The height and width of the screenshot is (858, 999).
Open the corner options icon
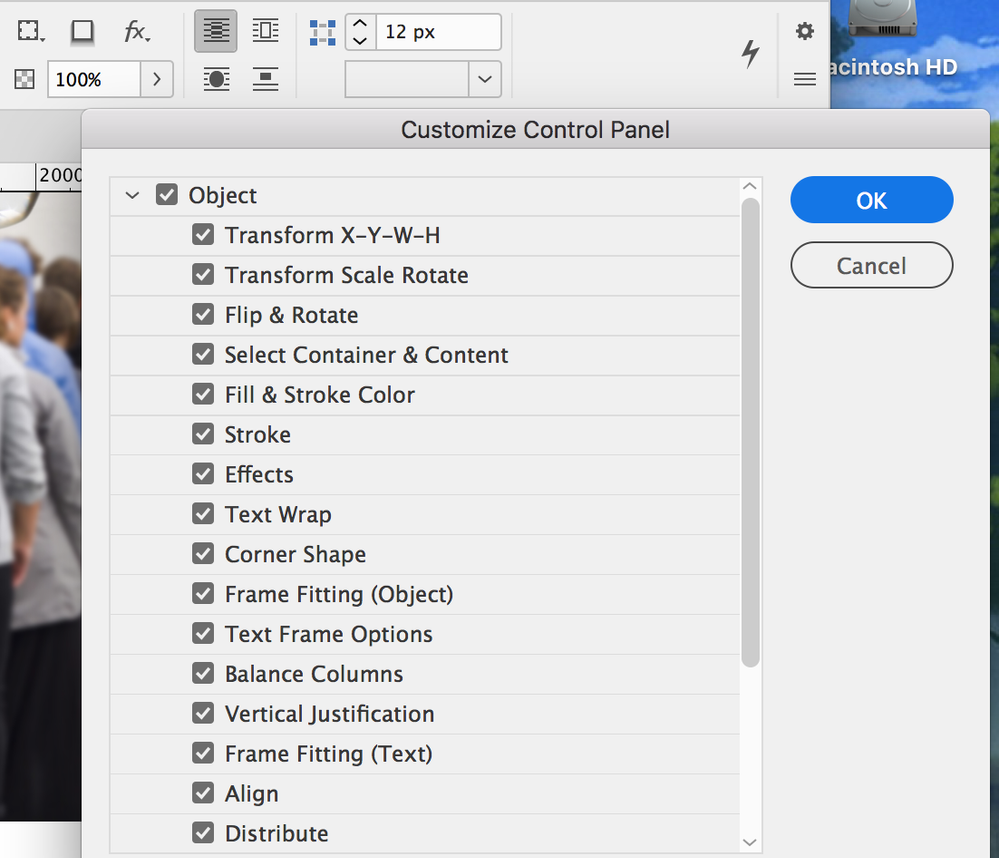tap(29, 32)
